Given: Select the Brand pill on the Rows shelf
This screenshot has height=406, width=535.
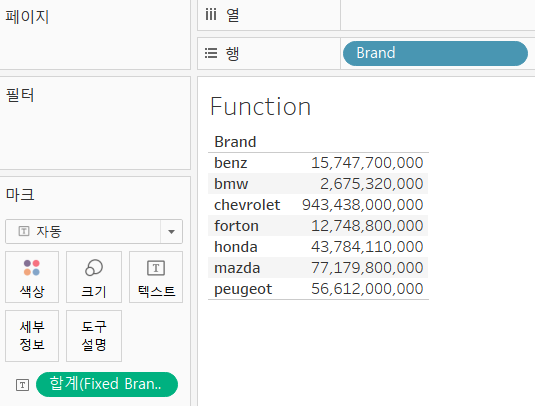Looking at the screenshot, I should coord(435,53).
